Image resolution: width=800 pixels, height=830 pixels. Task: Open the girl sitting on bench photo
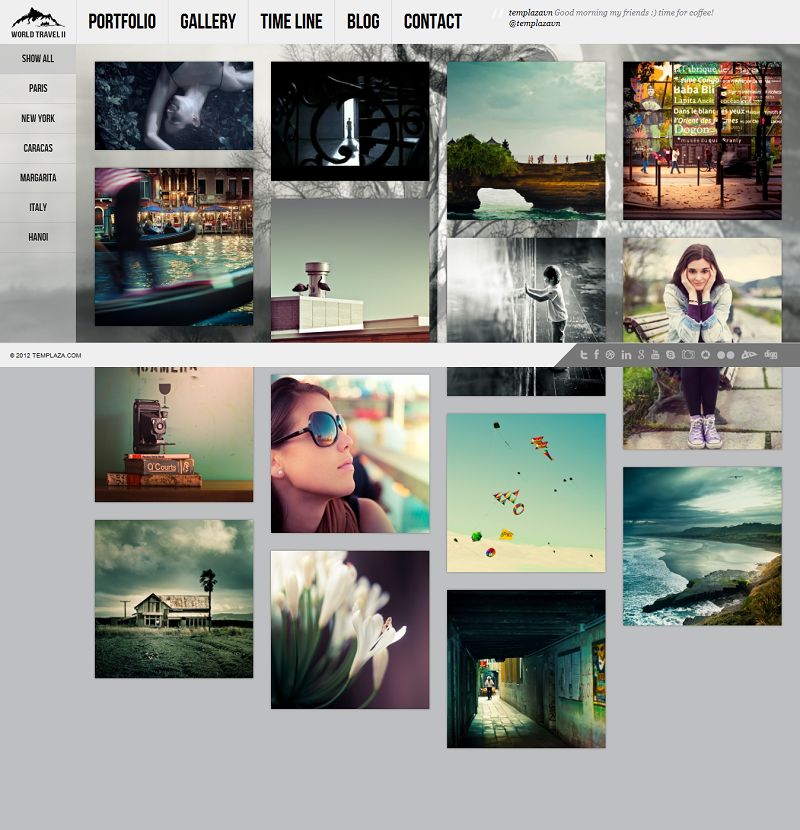click(x=702, y=290)
